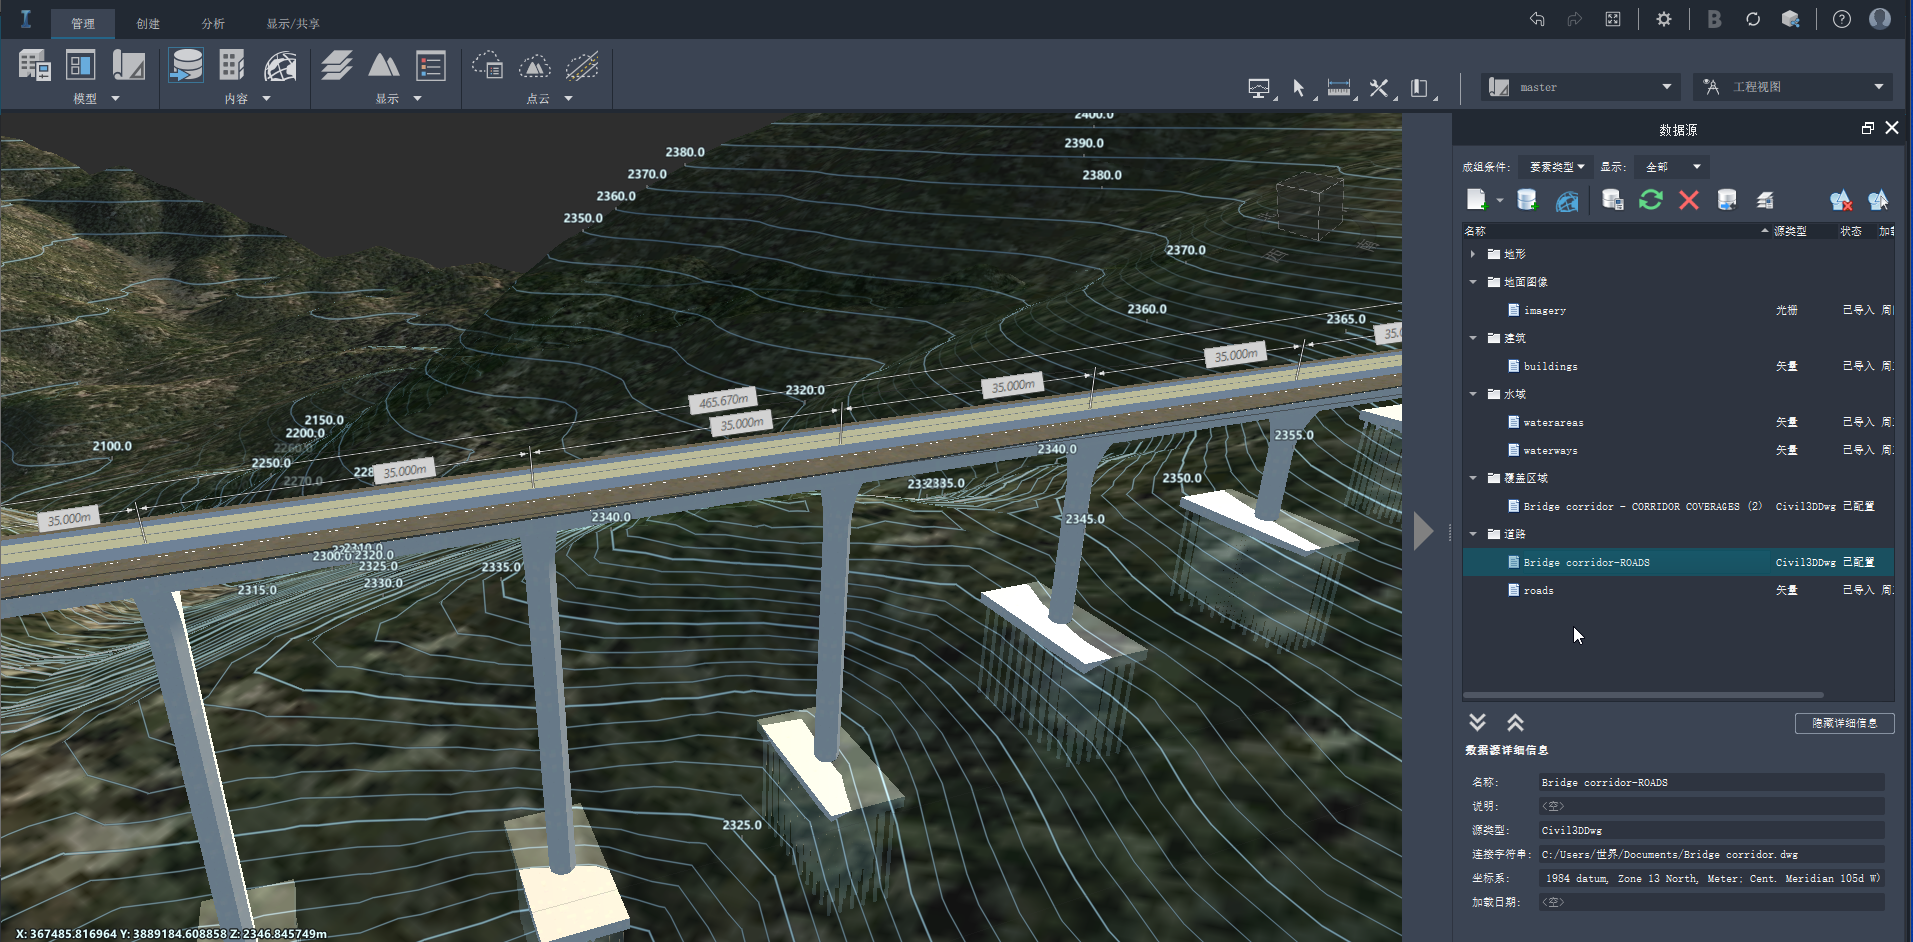Click the model layout panel icon
Screen dimensions: 1913x942
[81, 66]
